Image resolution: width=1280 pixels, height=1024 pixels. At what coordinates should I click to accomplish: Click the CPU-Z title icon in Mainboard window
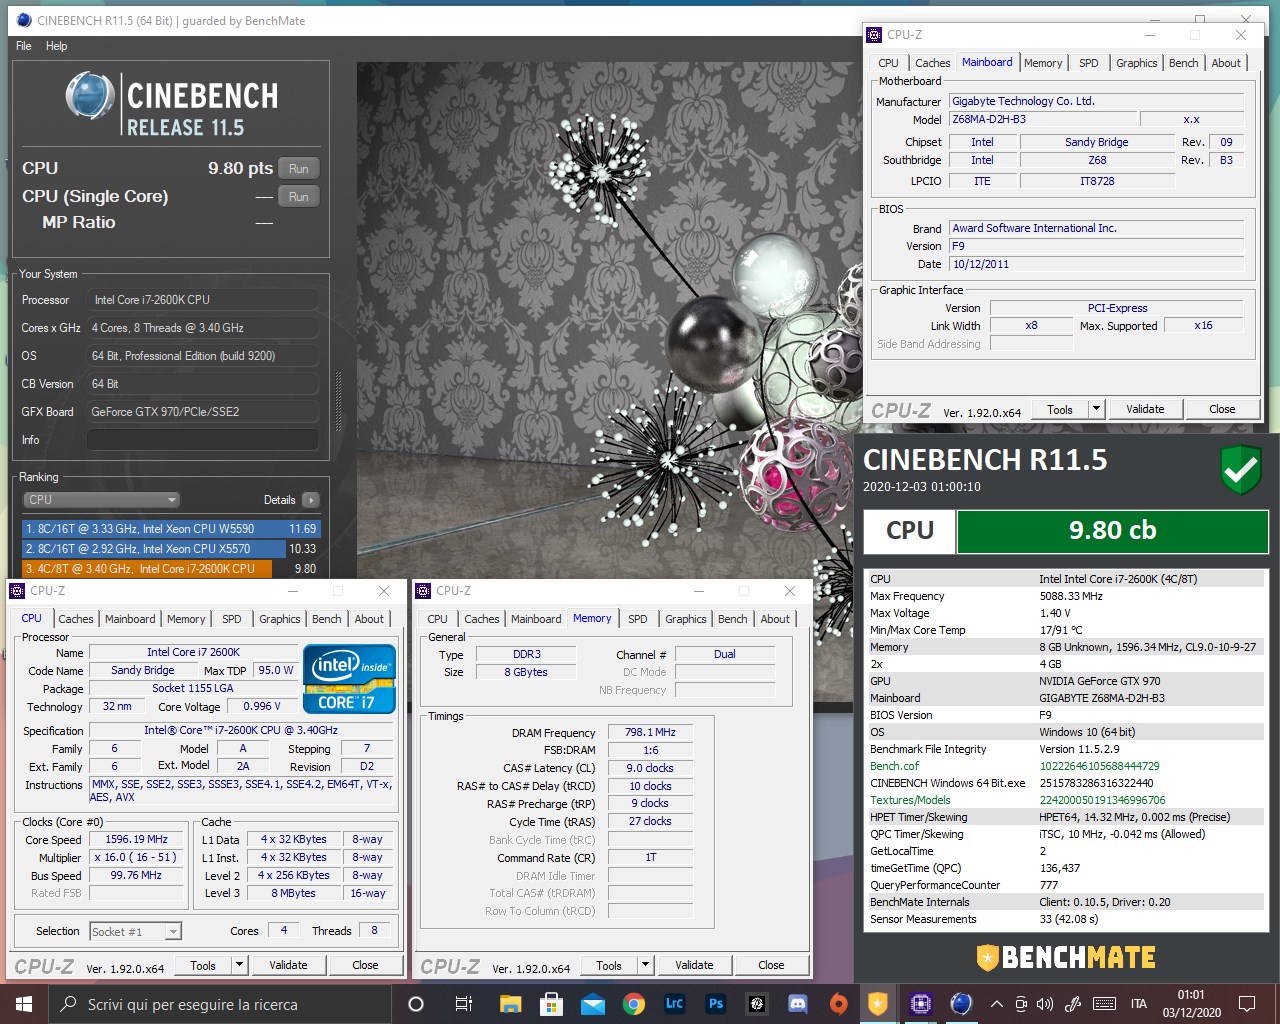click(x=874, y=35)
